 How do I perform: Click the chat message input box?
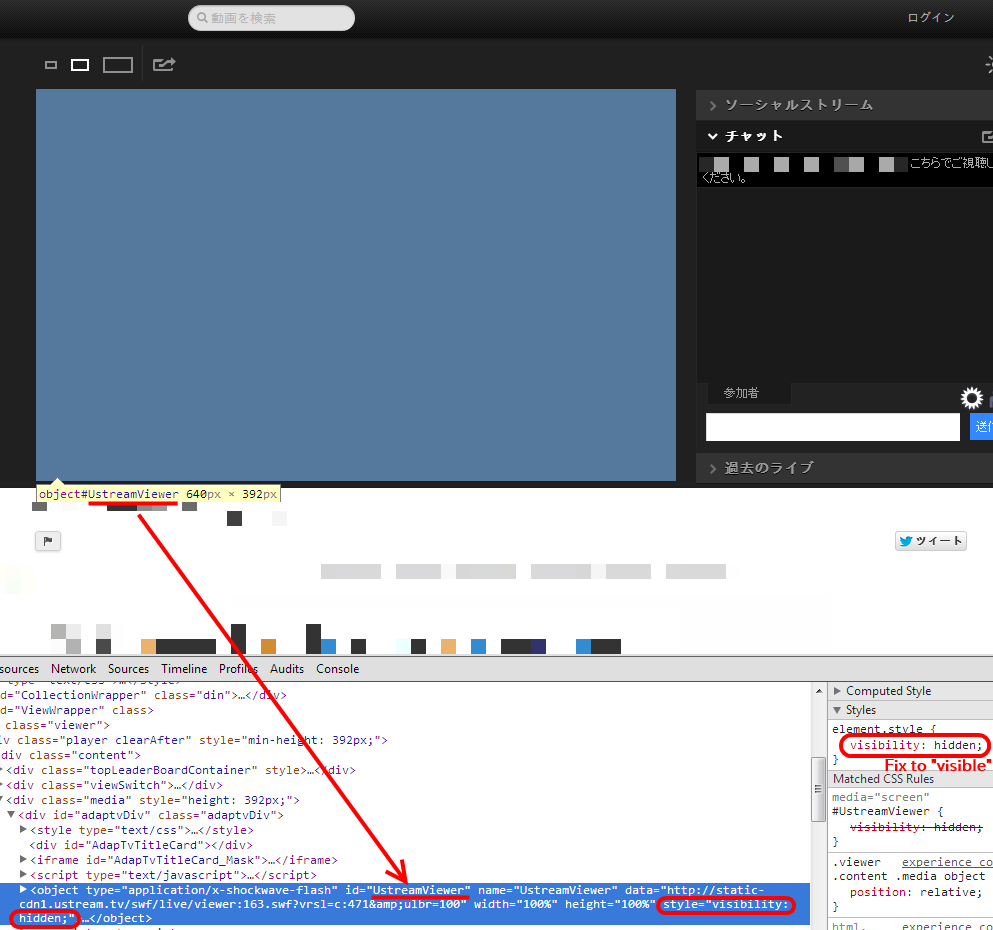(832, 427)
